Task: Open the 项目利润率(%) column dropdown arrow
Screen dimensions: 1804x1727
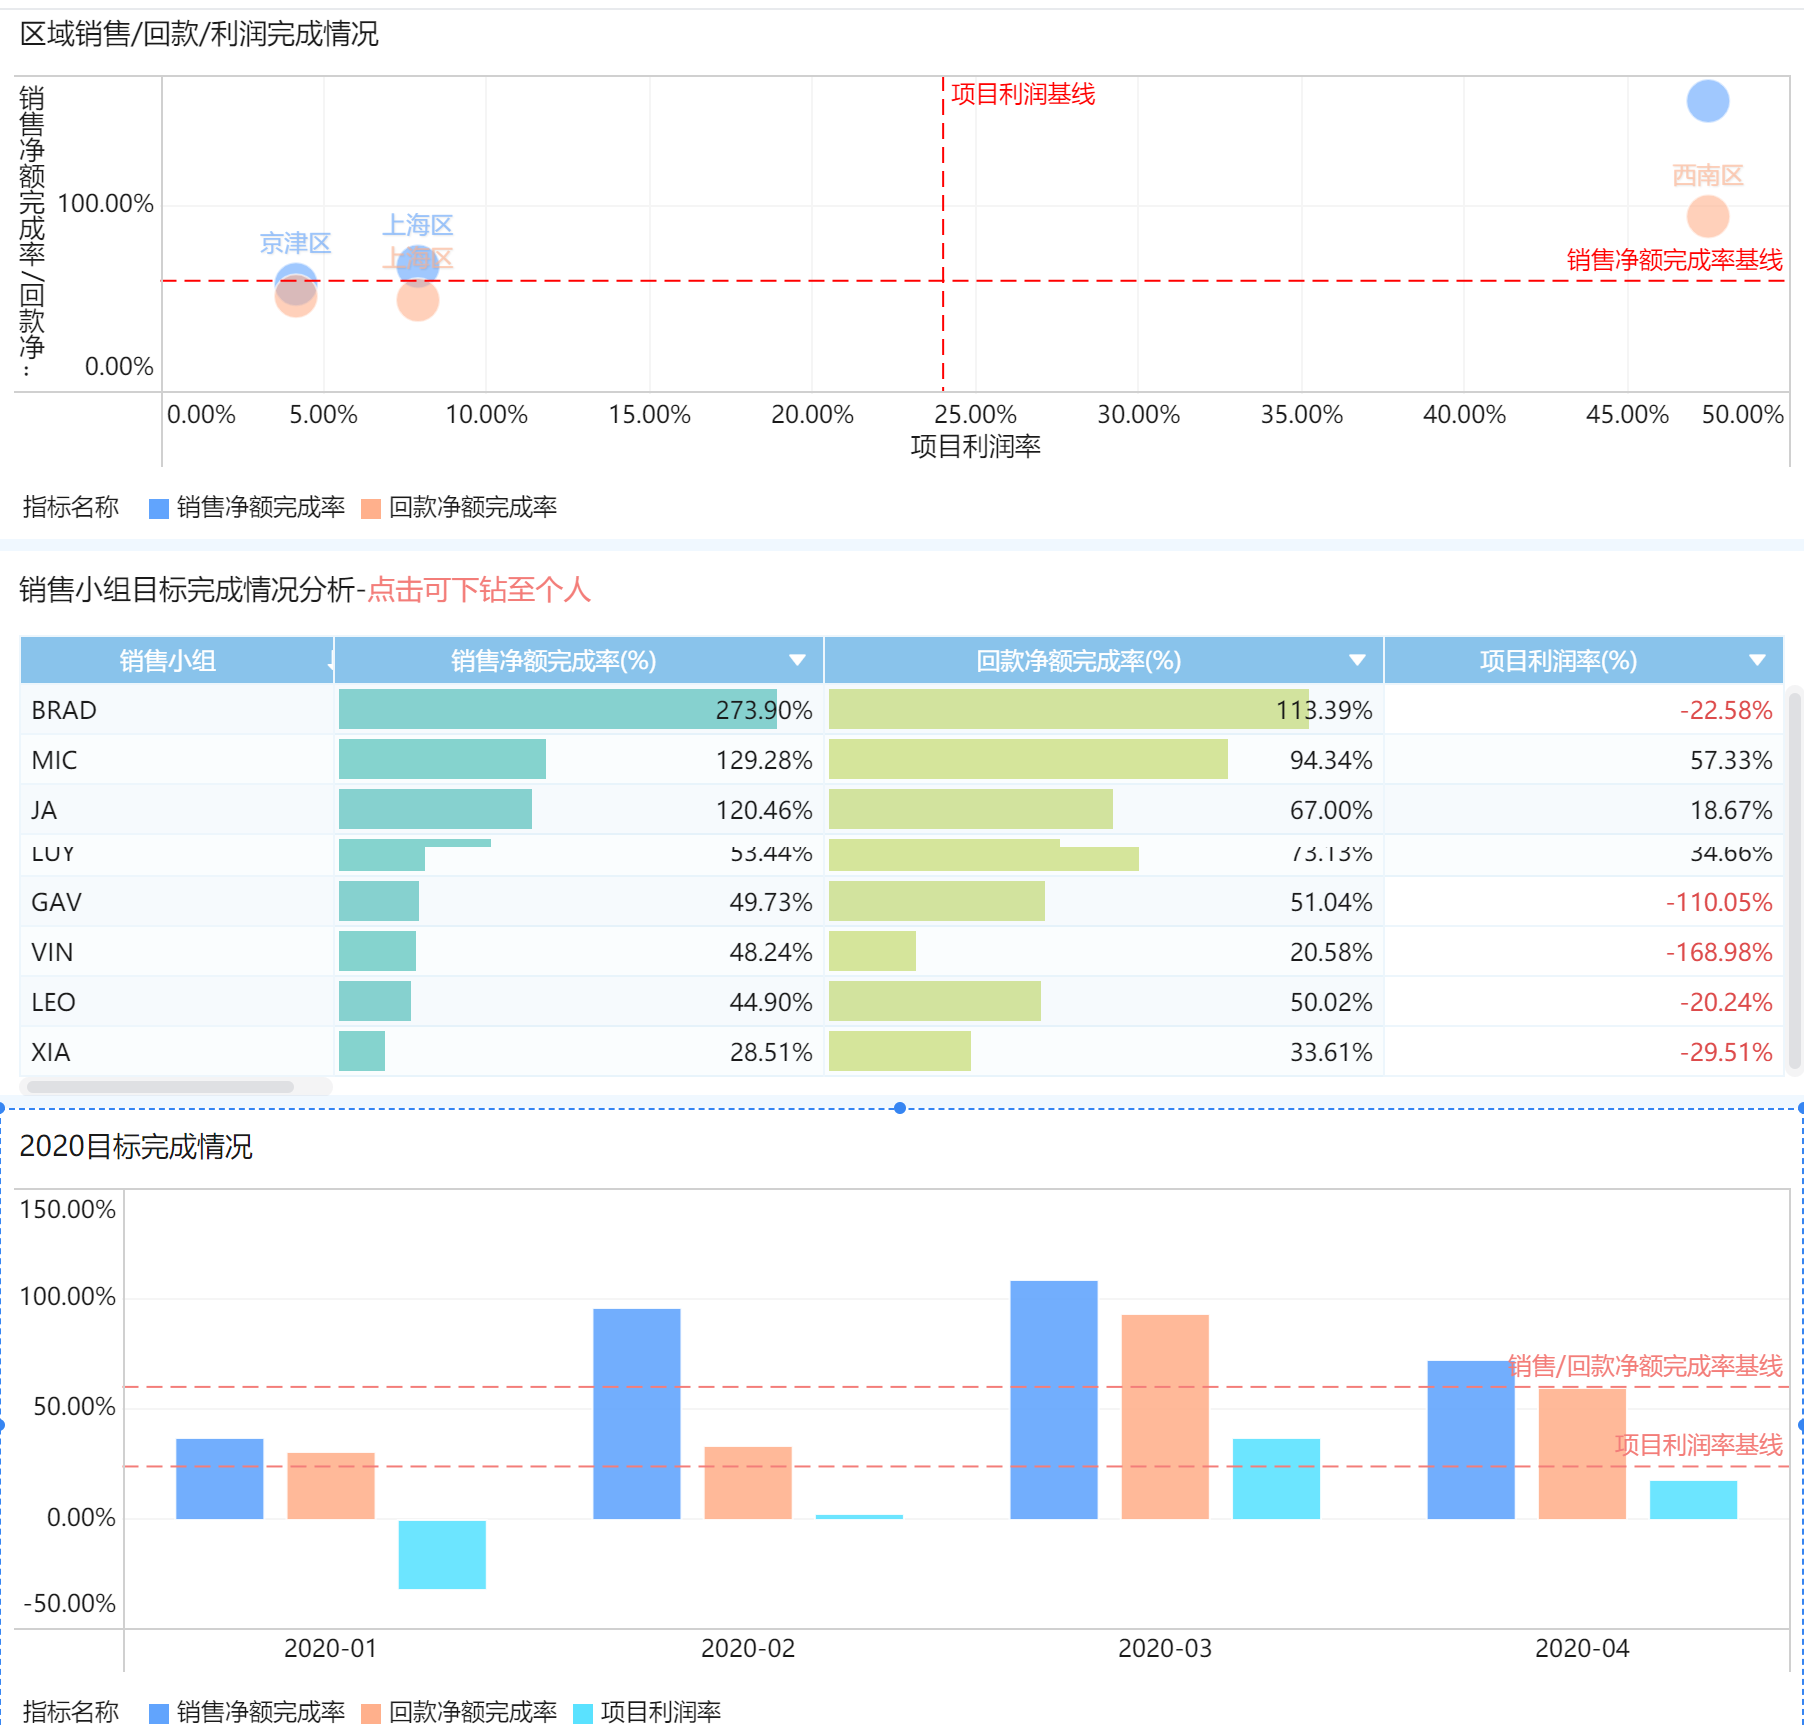Action: pyautogui.click(x=1757, y=660)
